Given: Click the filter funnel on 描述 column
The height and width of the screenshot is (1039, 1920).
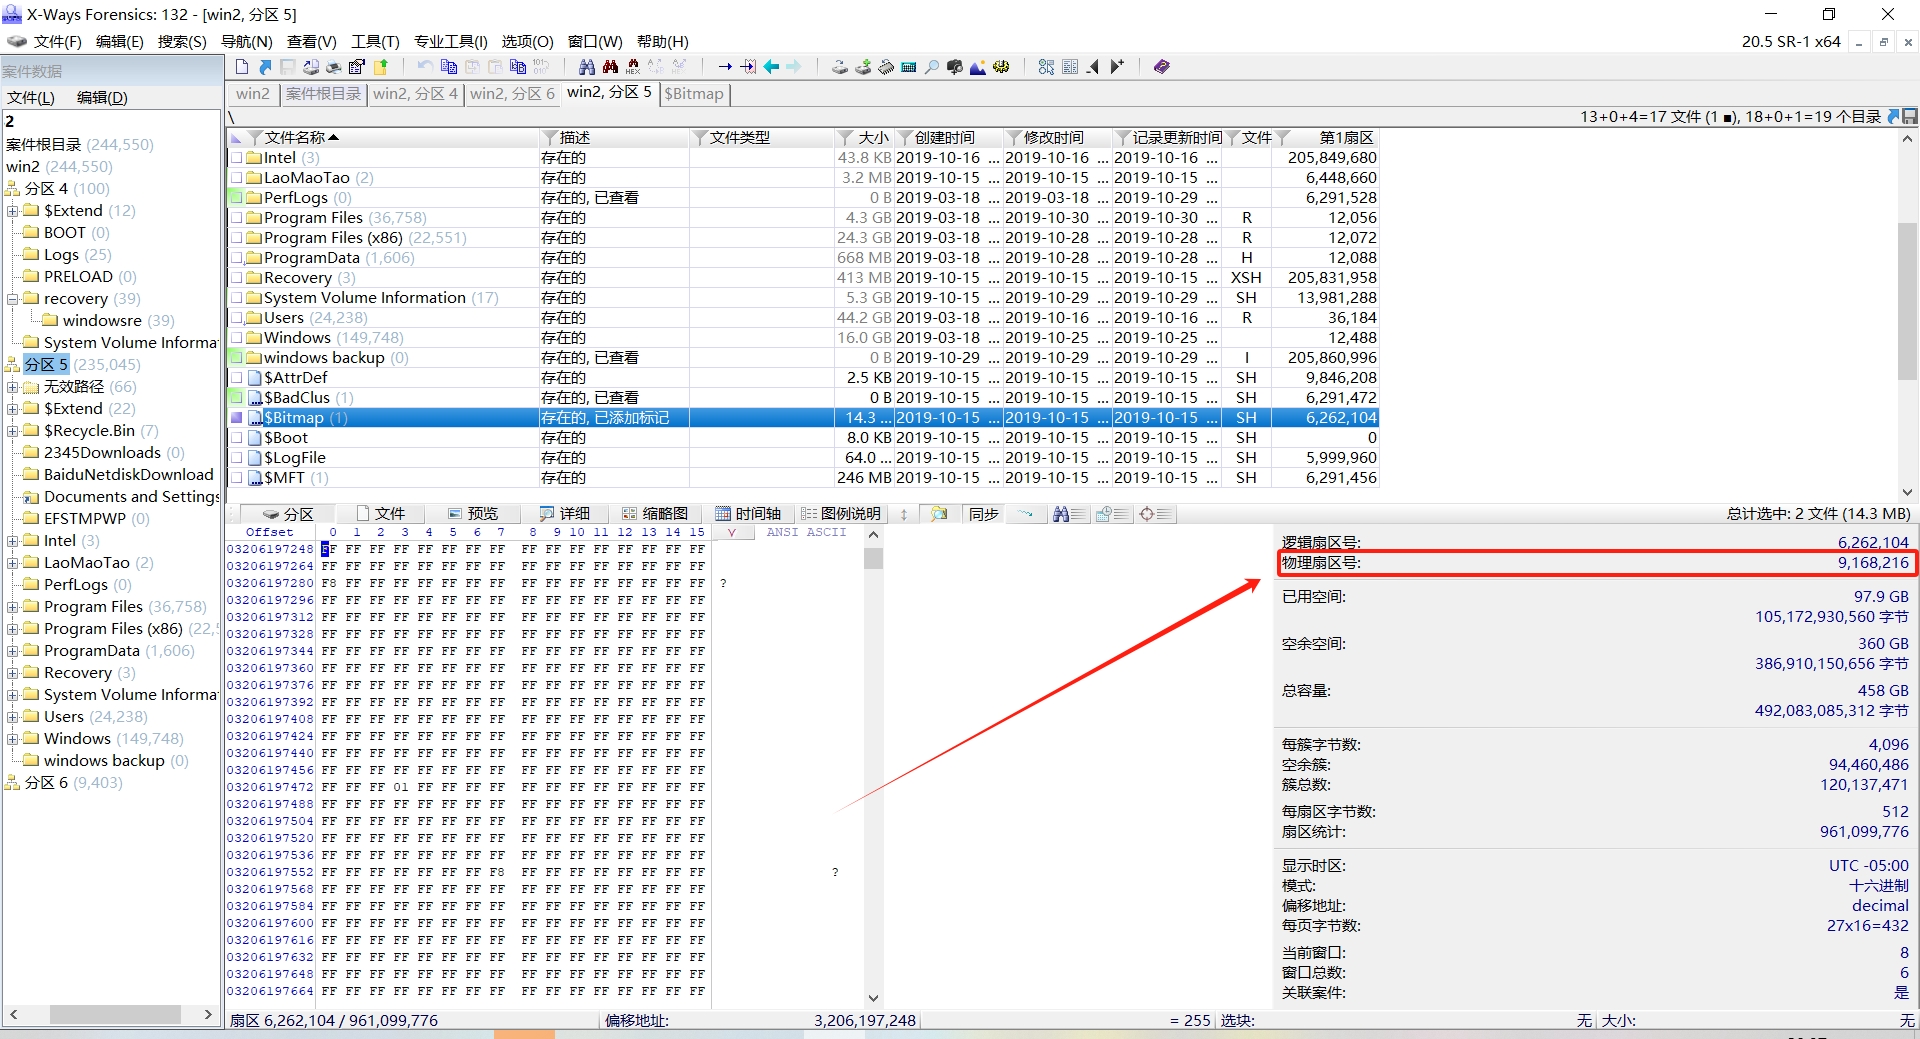Looking at the screenshot, I should [550, 138].
